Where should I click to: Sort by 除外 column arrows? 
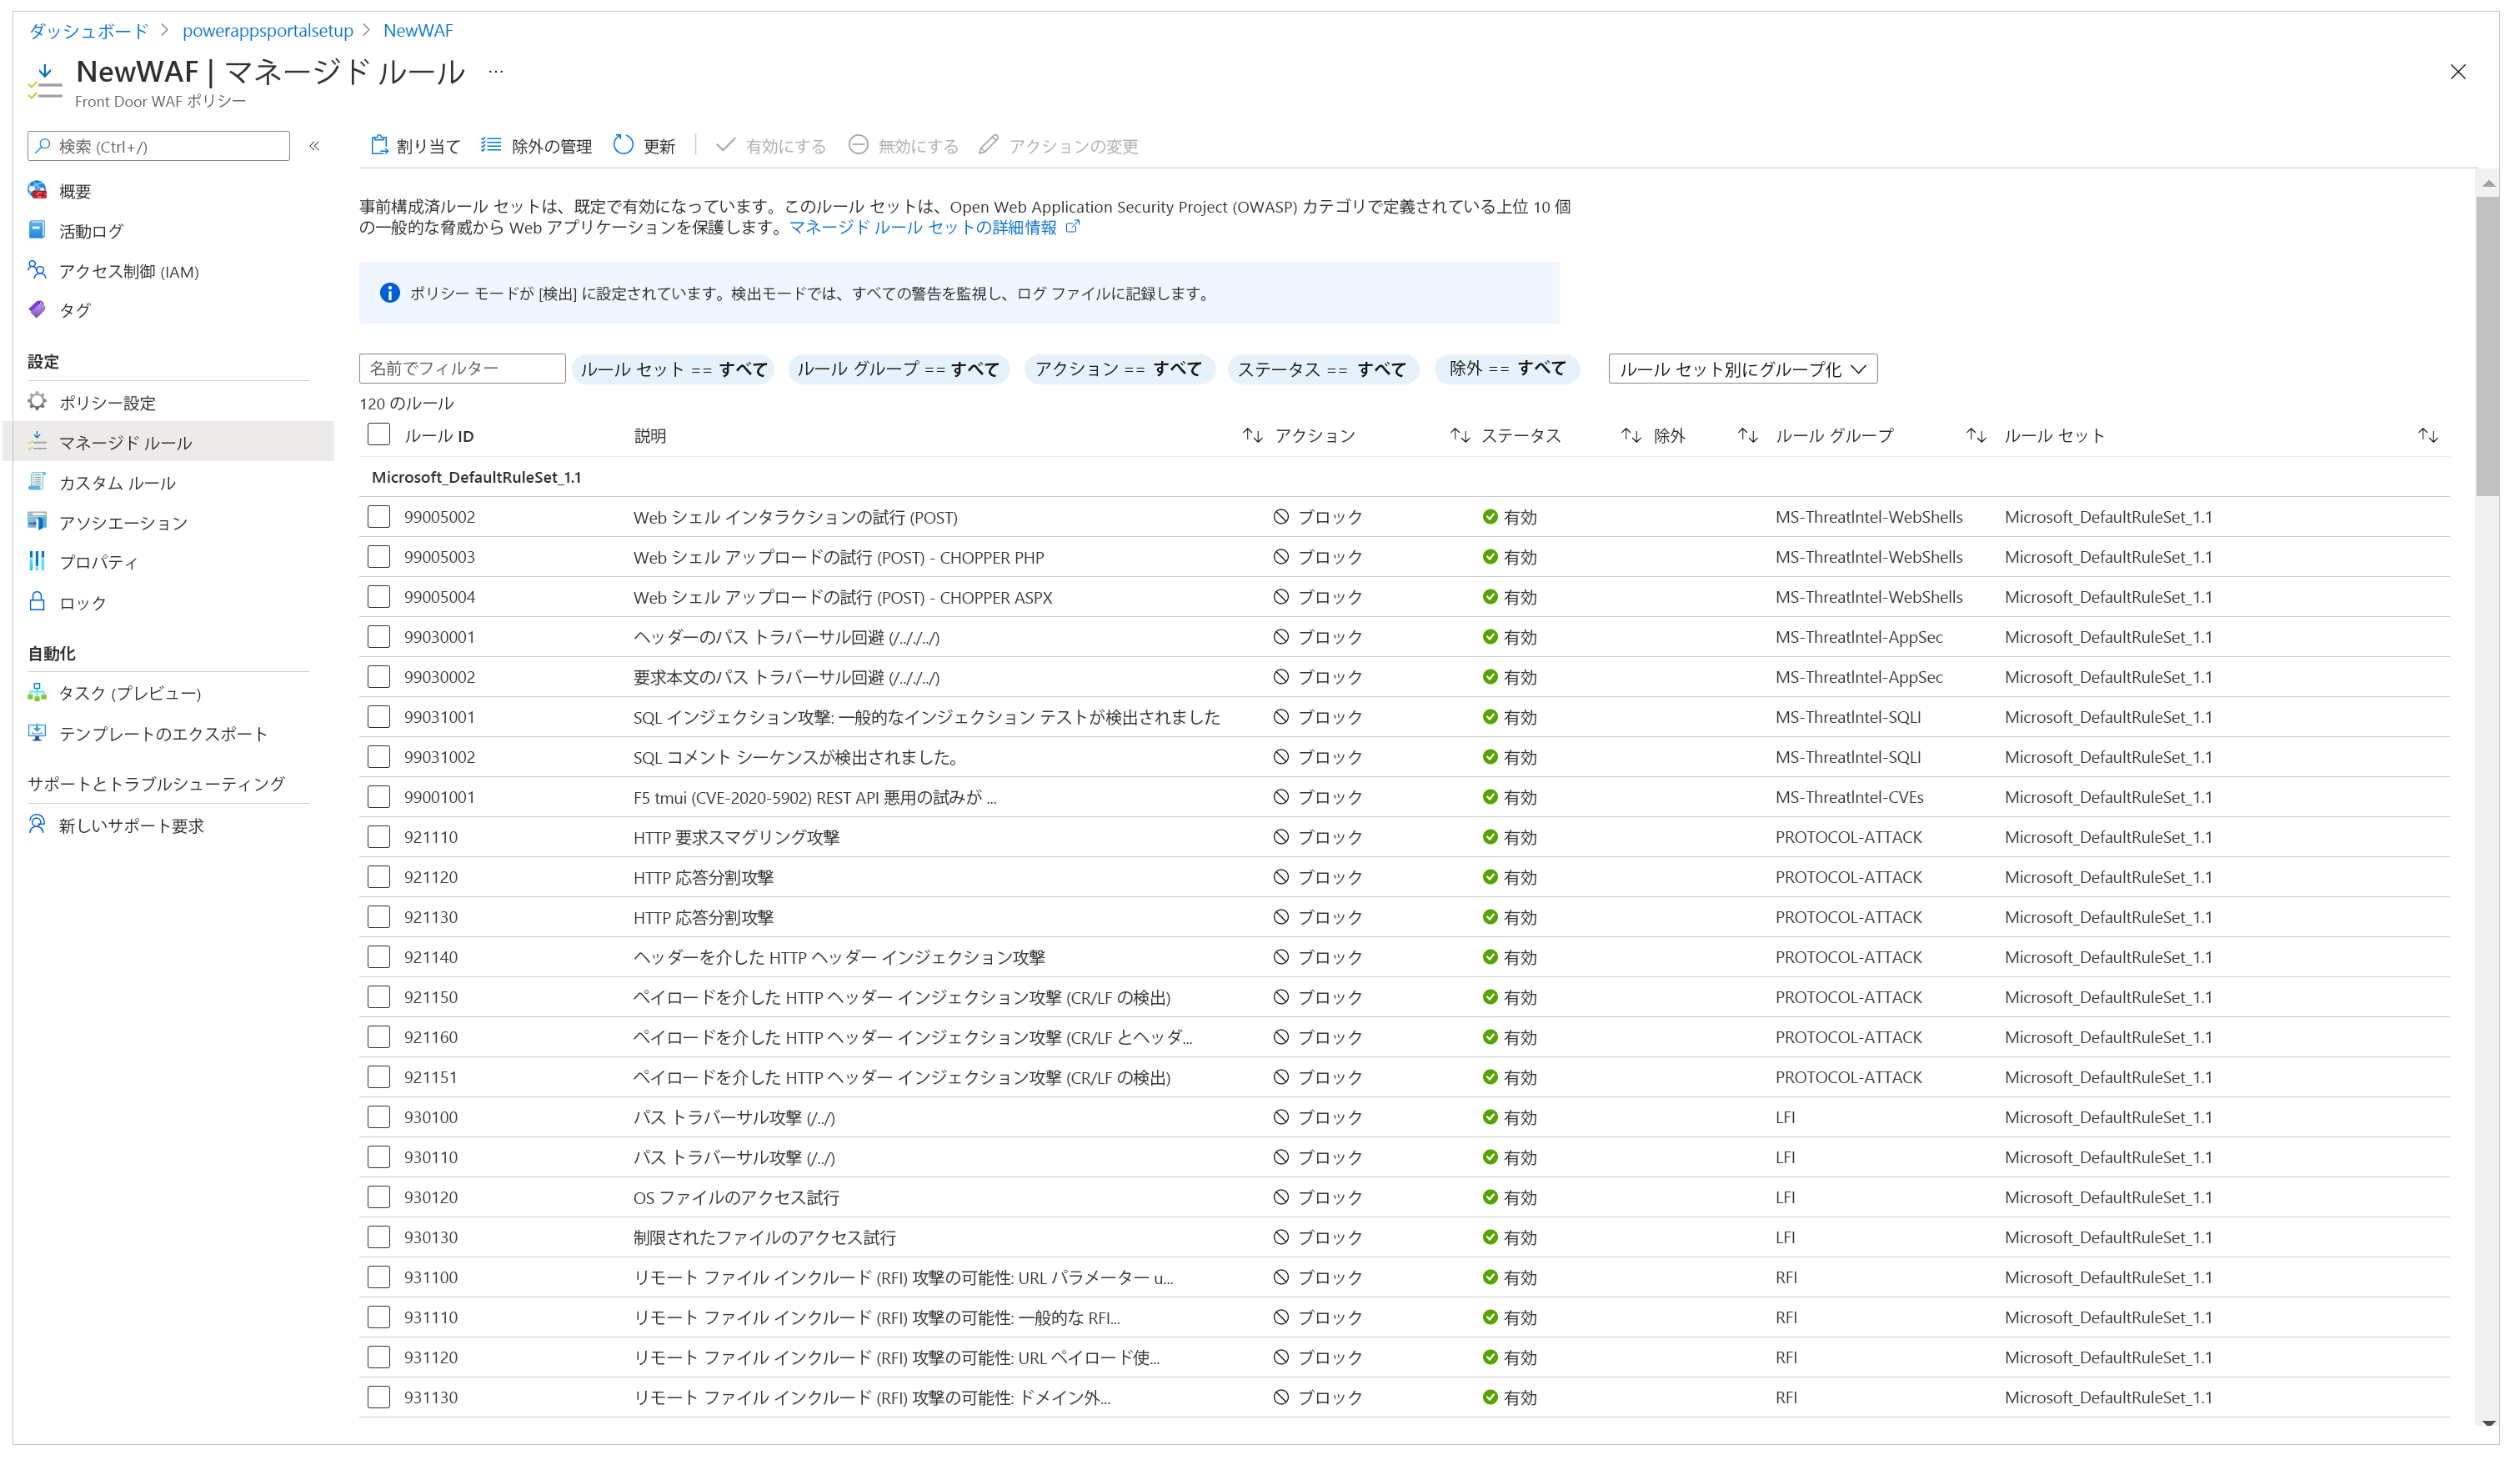tap(1748, 435)
